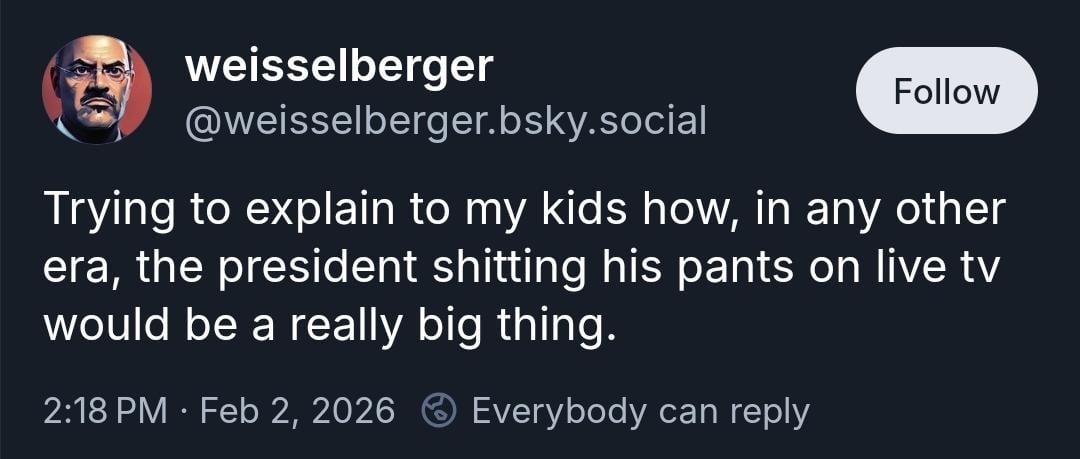Click the word "president" in the post
The height and width of the screenshot is (459, 1080).
(x=306, y=269)
